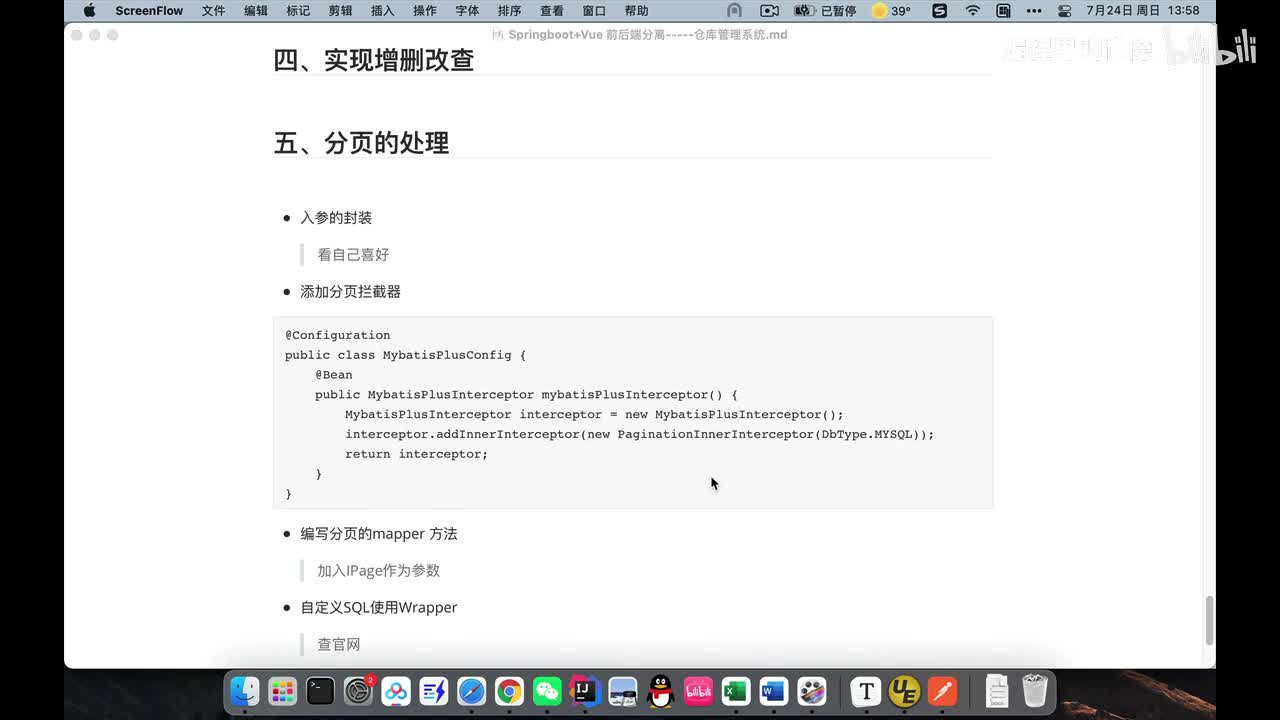Open System Preferences dock icon
Image resolution: width=1280 pixels, height=720 pixels.
[x=358, y=691]
